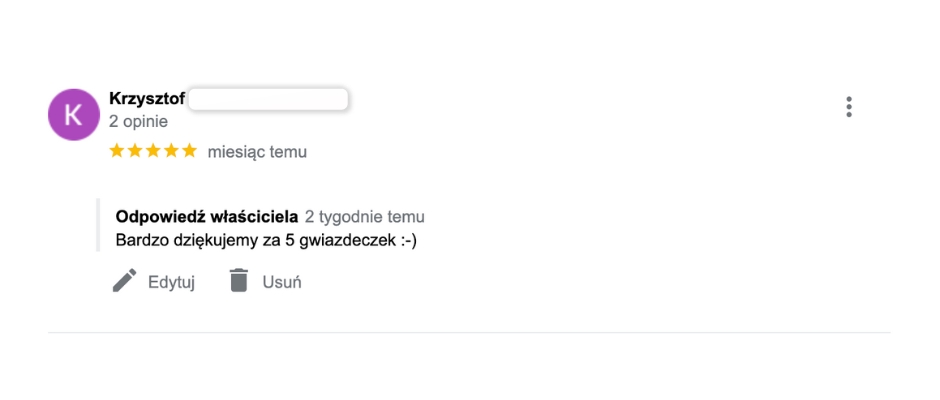Click the Edytuj text label

tap(171, 282)
